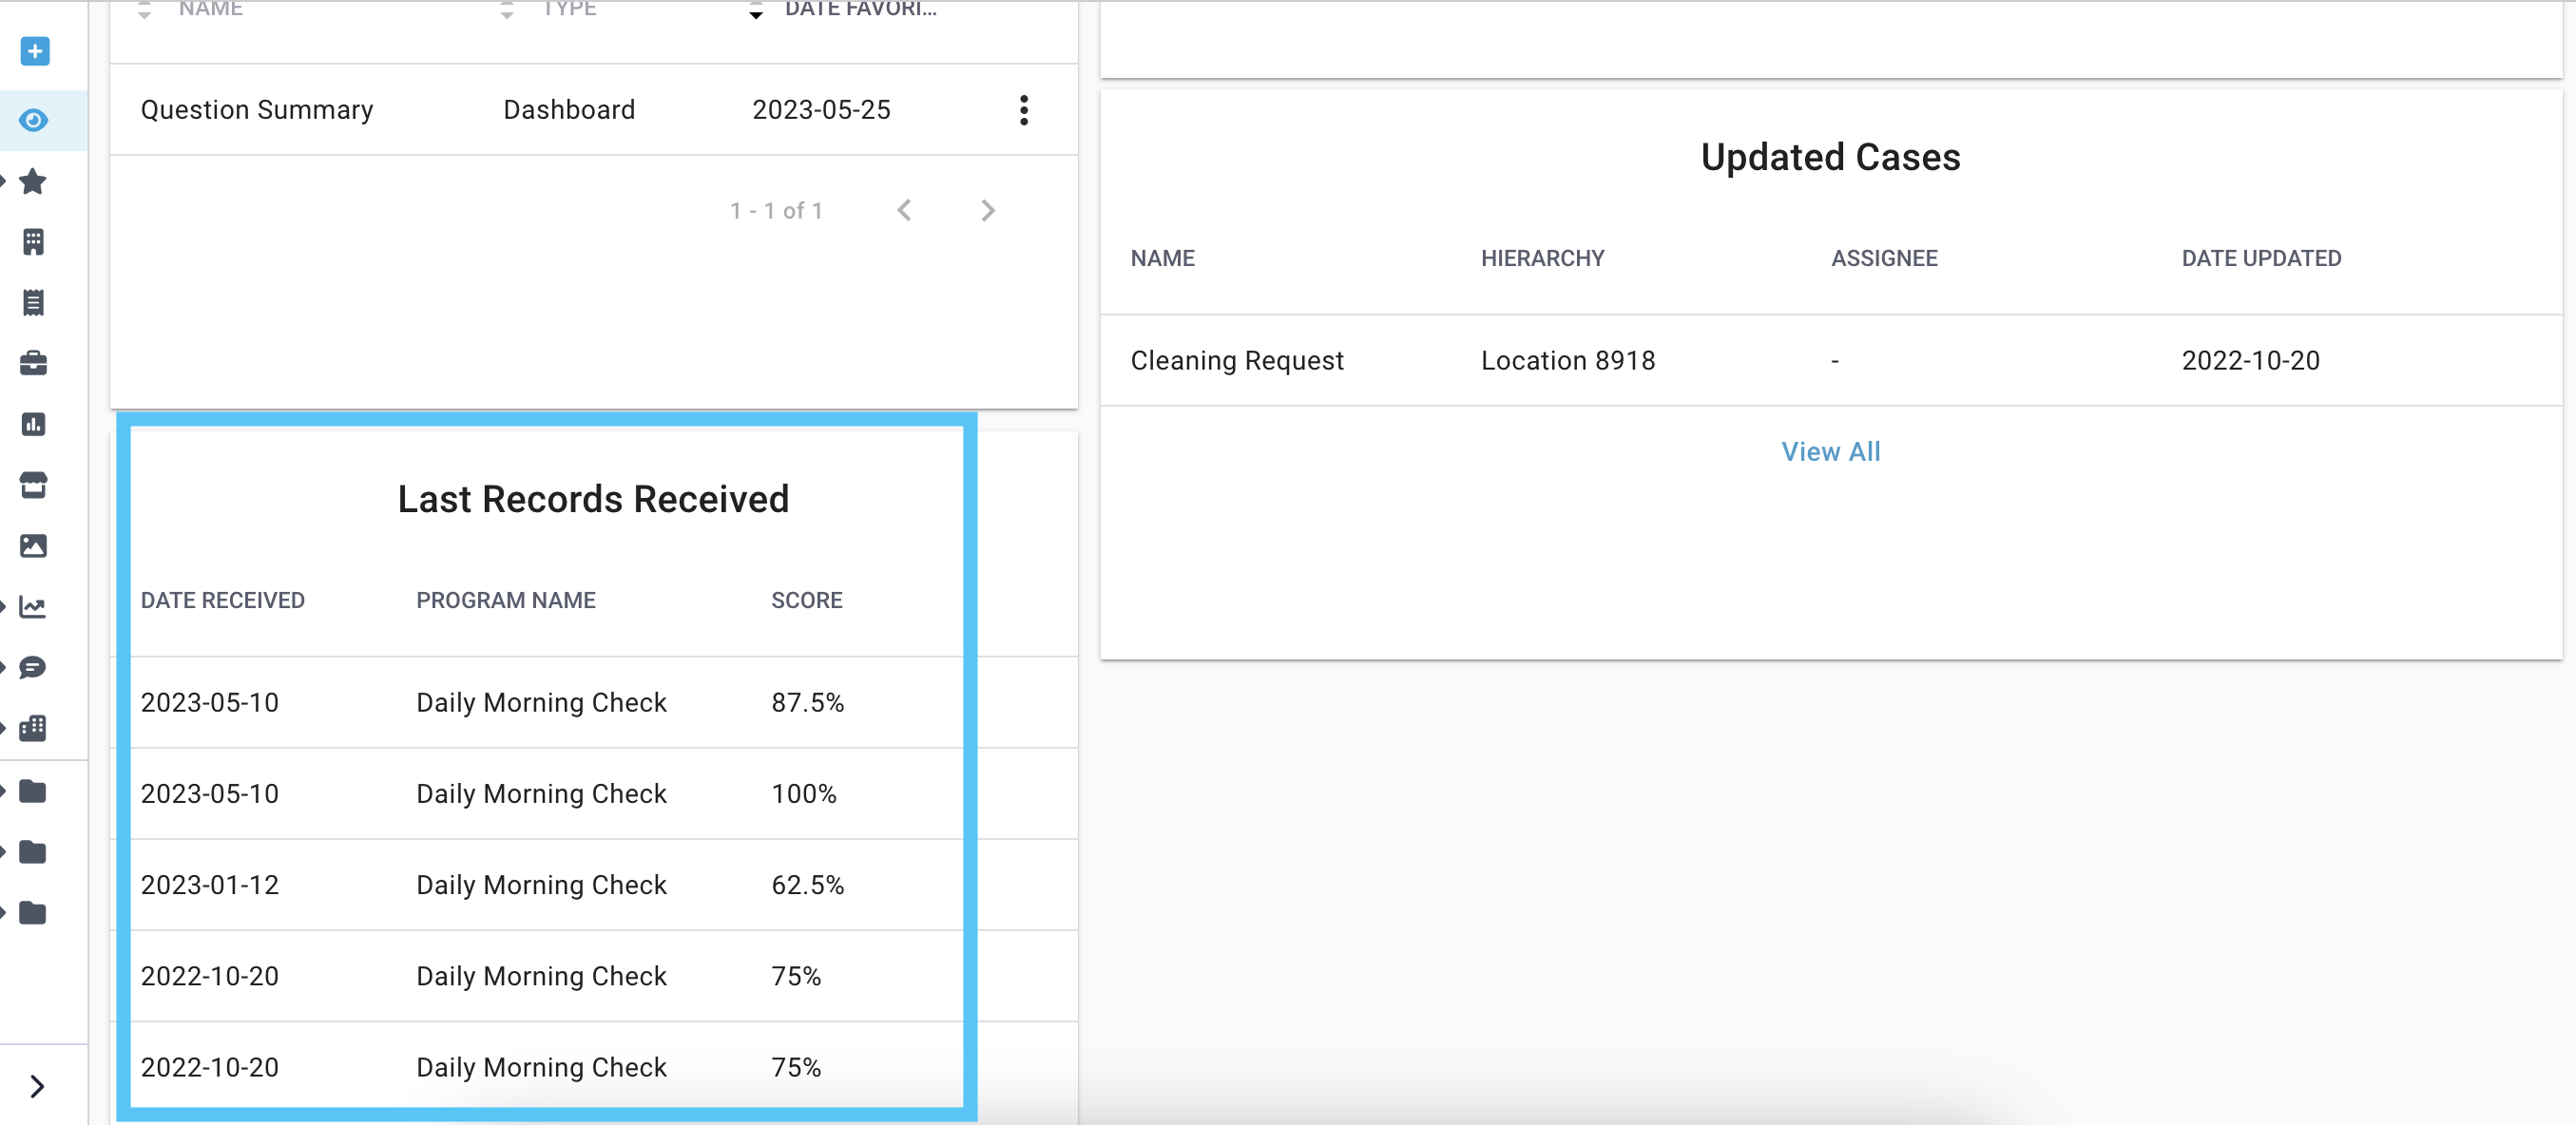Viewport: 2576px width, 1125px height.
Task: Click the View All link under Updated Cases
Action: [1830, 452]
